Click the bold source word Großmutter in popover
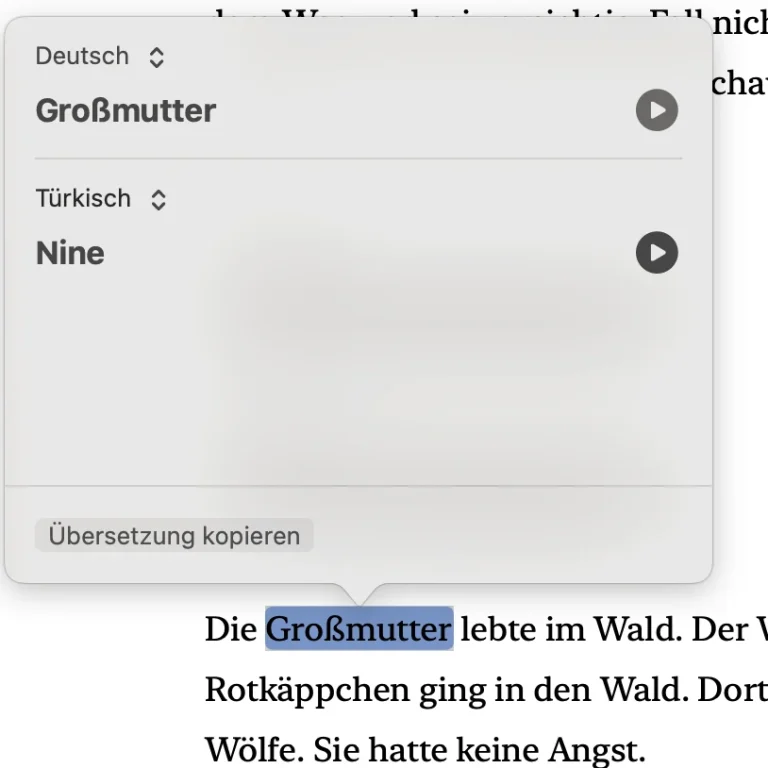Image resolution: width=768 pixels, height=768 pixels. tap(126, 111)
